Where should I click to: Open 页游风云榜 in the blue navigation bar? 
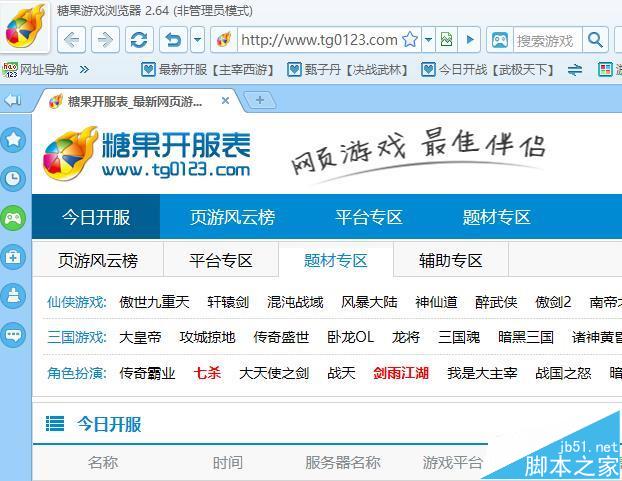232,217
